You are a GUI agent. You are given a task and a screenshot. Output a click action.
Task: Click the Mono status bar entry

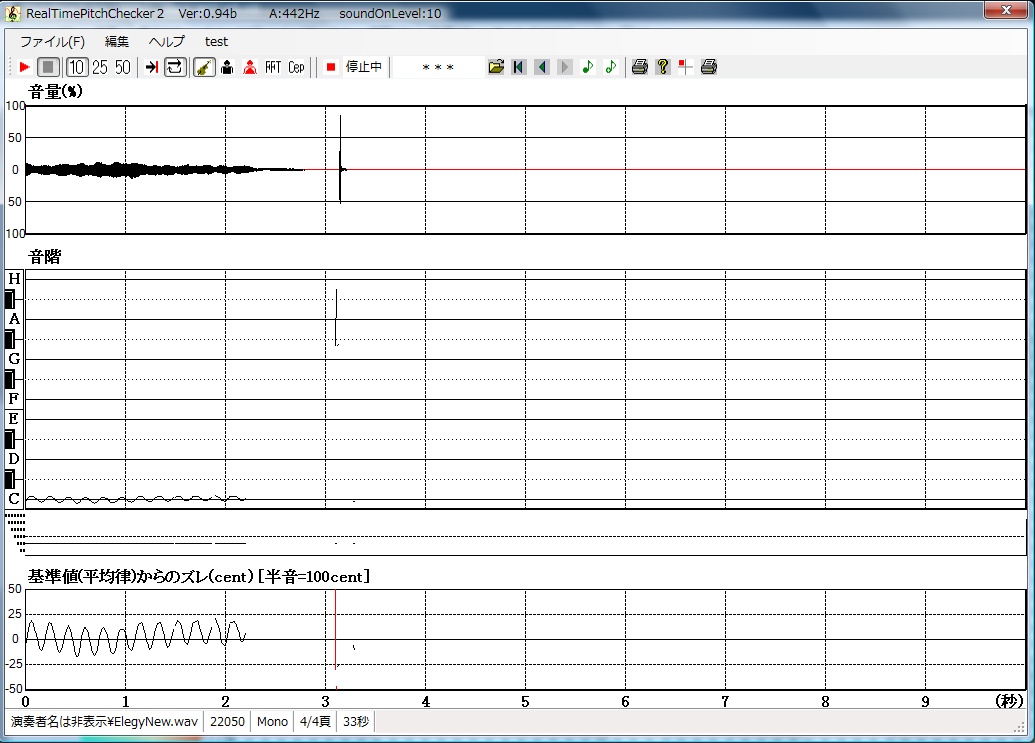[272, 722]
